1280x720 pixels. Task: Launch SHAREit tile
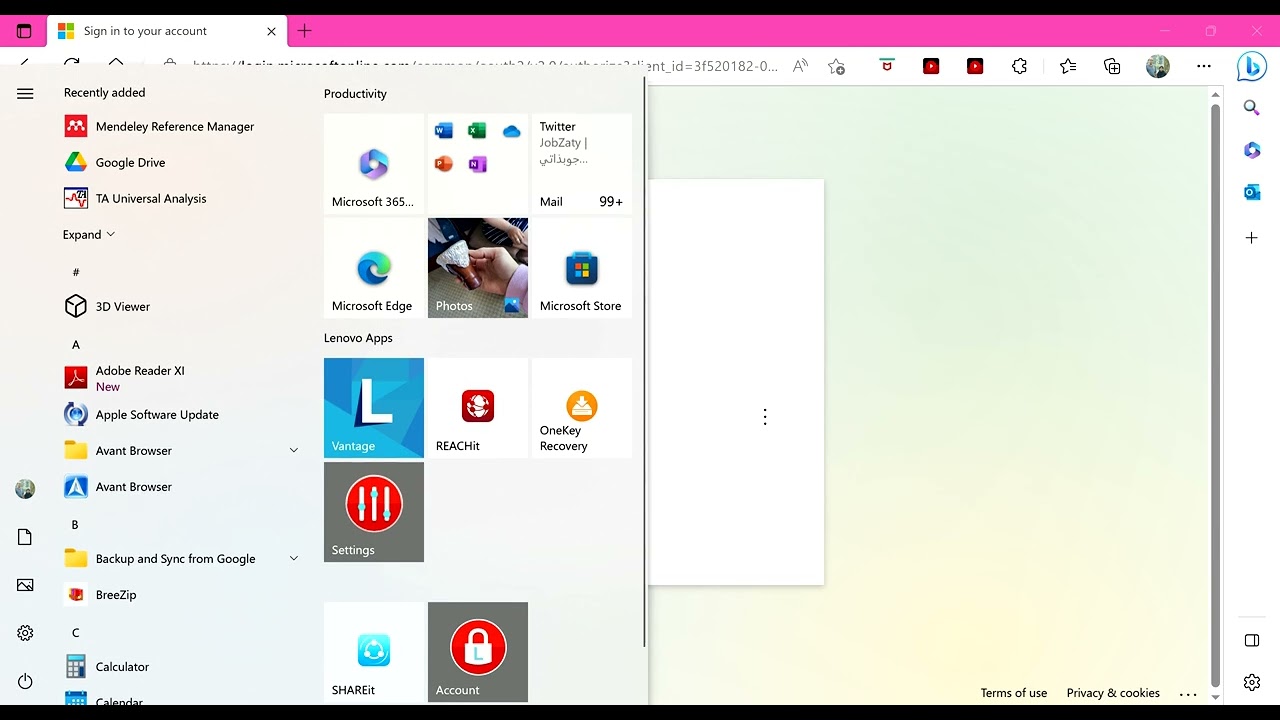click(x=374, y=652)
